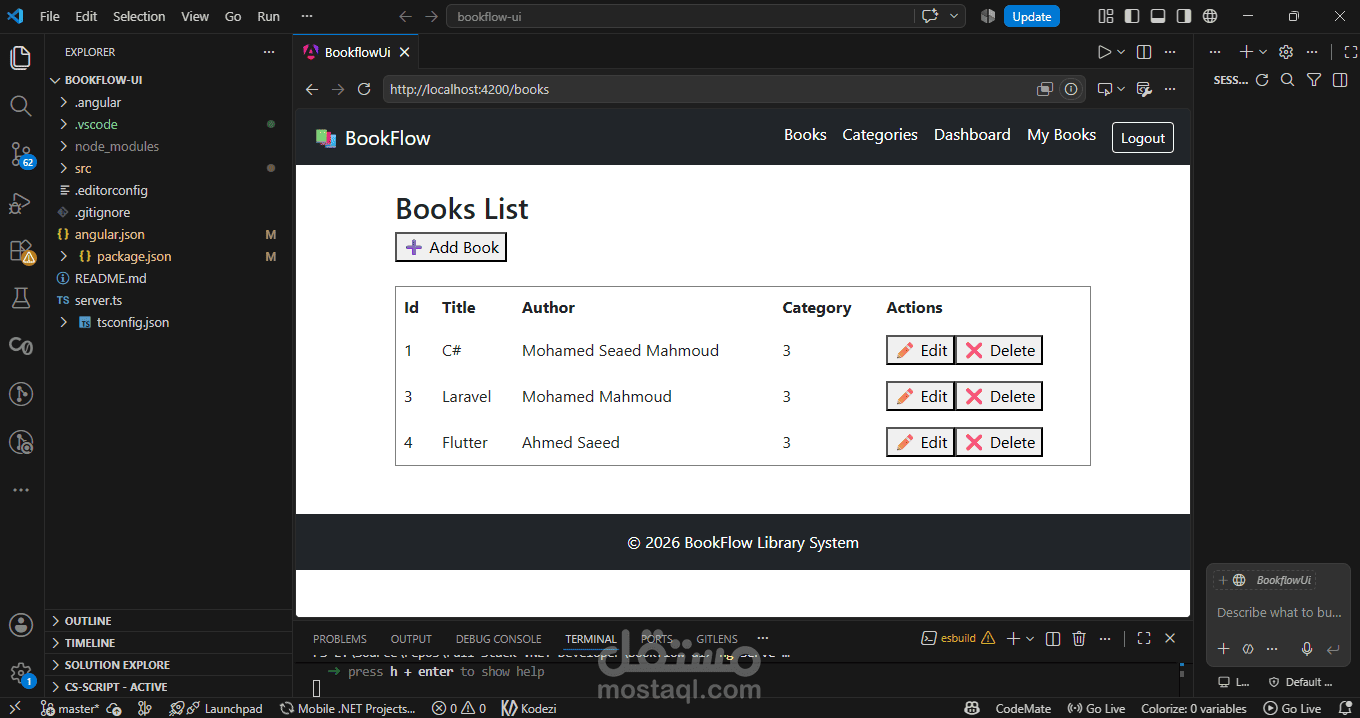Click the Add Book button
1360x718 pixels.
click(x=451, y=247)
